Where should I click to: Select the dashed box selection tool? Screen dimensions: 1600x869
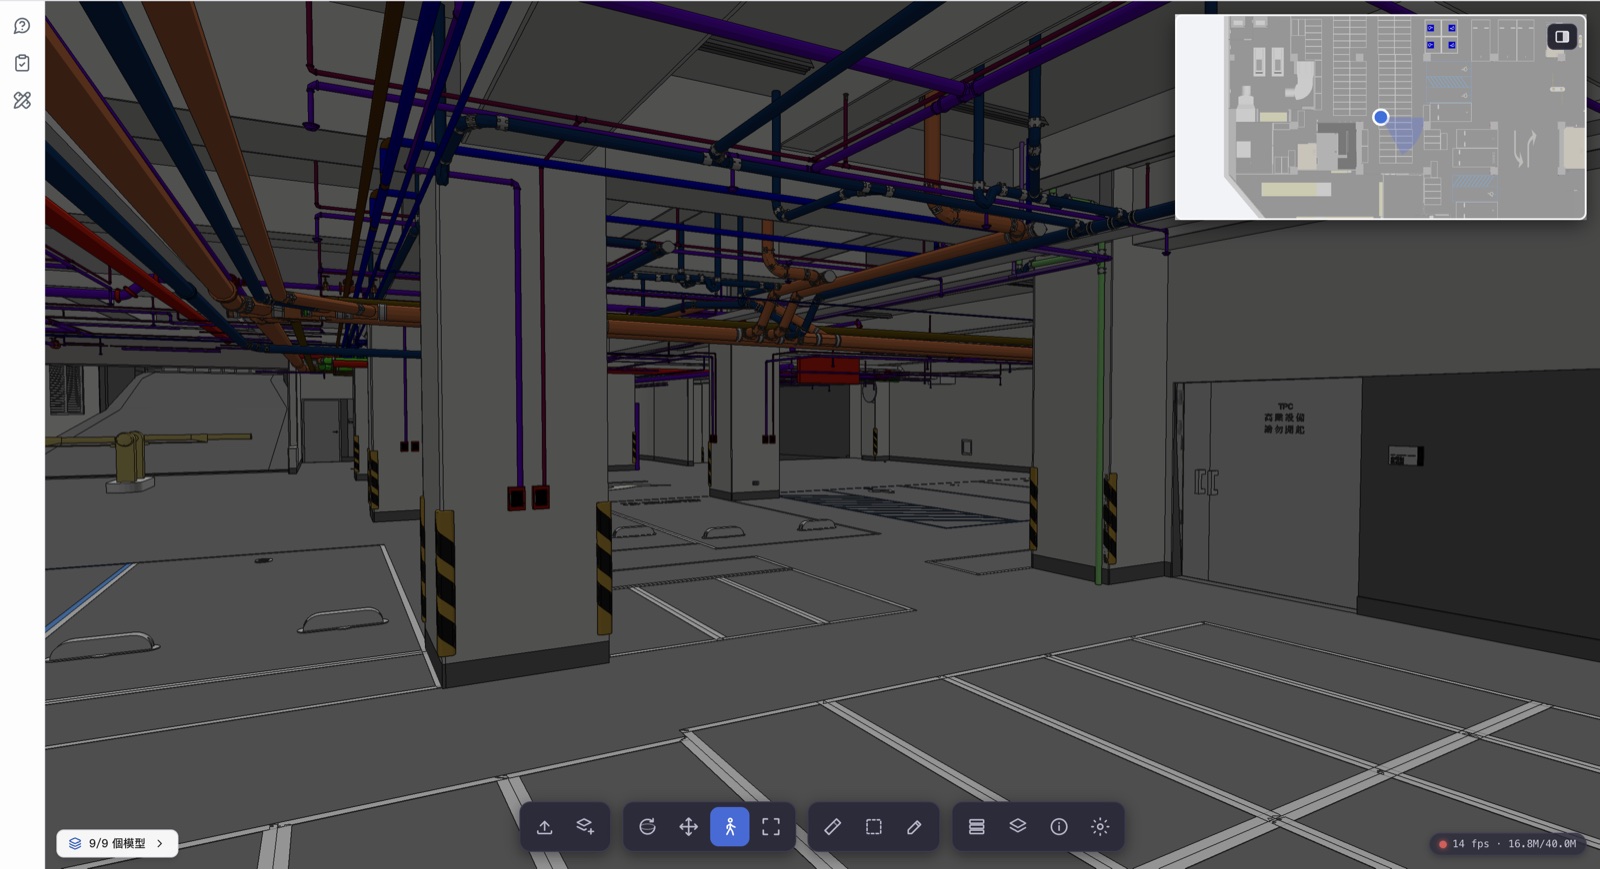(x=873, y=827)
